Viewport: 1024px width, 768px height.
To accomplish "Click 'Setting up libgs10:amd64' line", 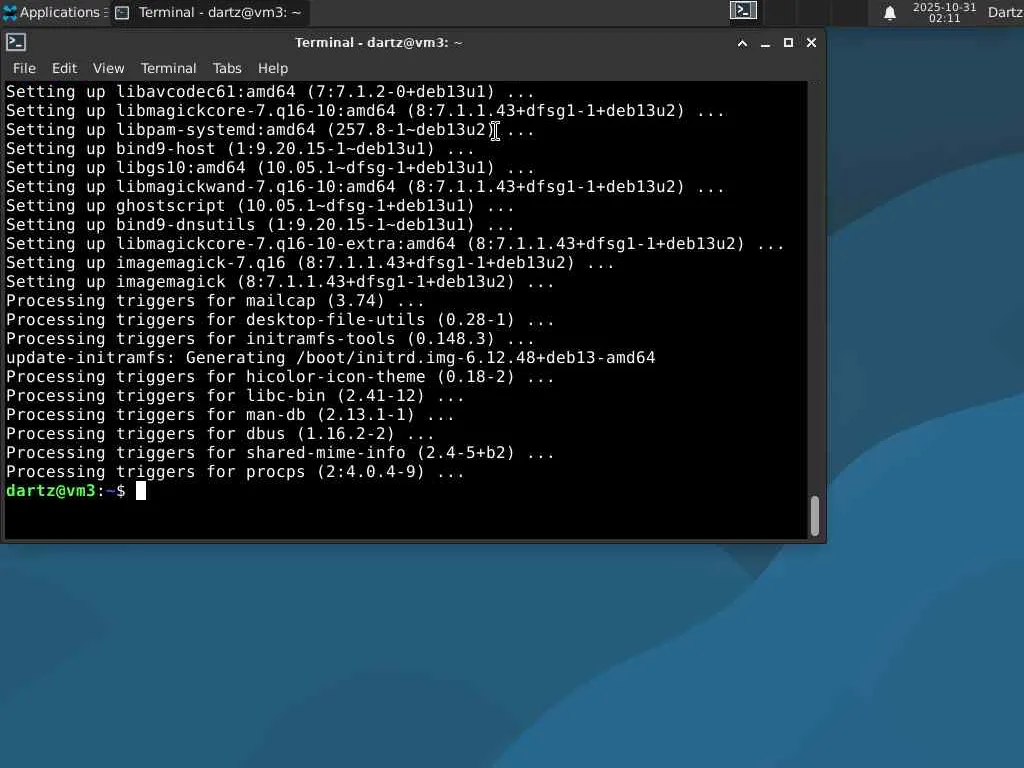I will (270, 168).
